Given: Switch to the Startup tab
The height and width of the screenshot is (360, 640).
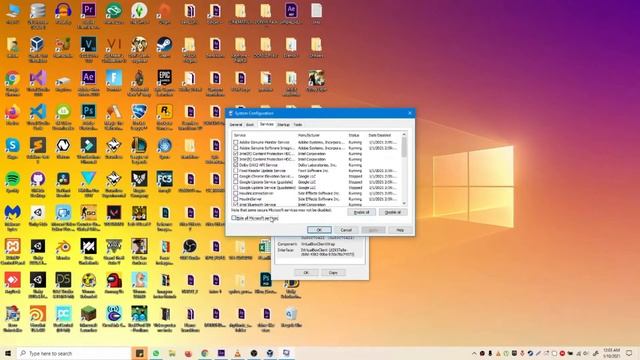Looking at the screenshot, I should [283, 124].
